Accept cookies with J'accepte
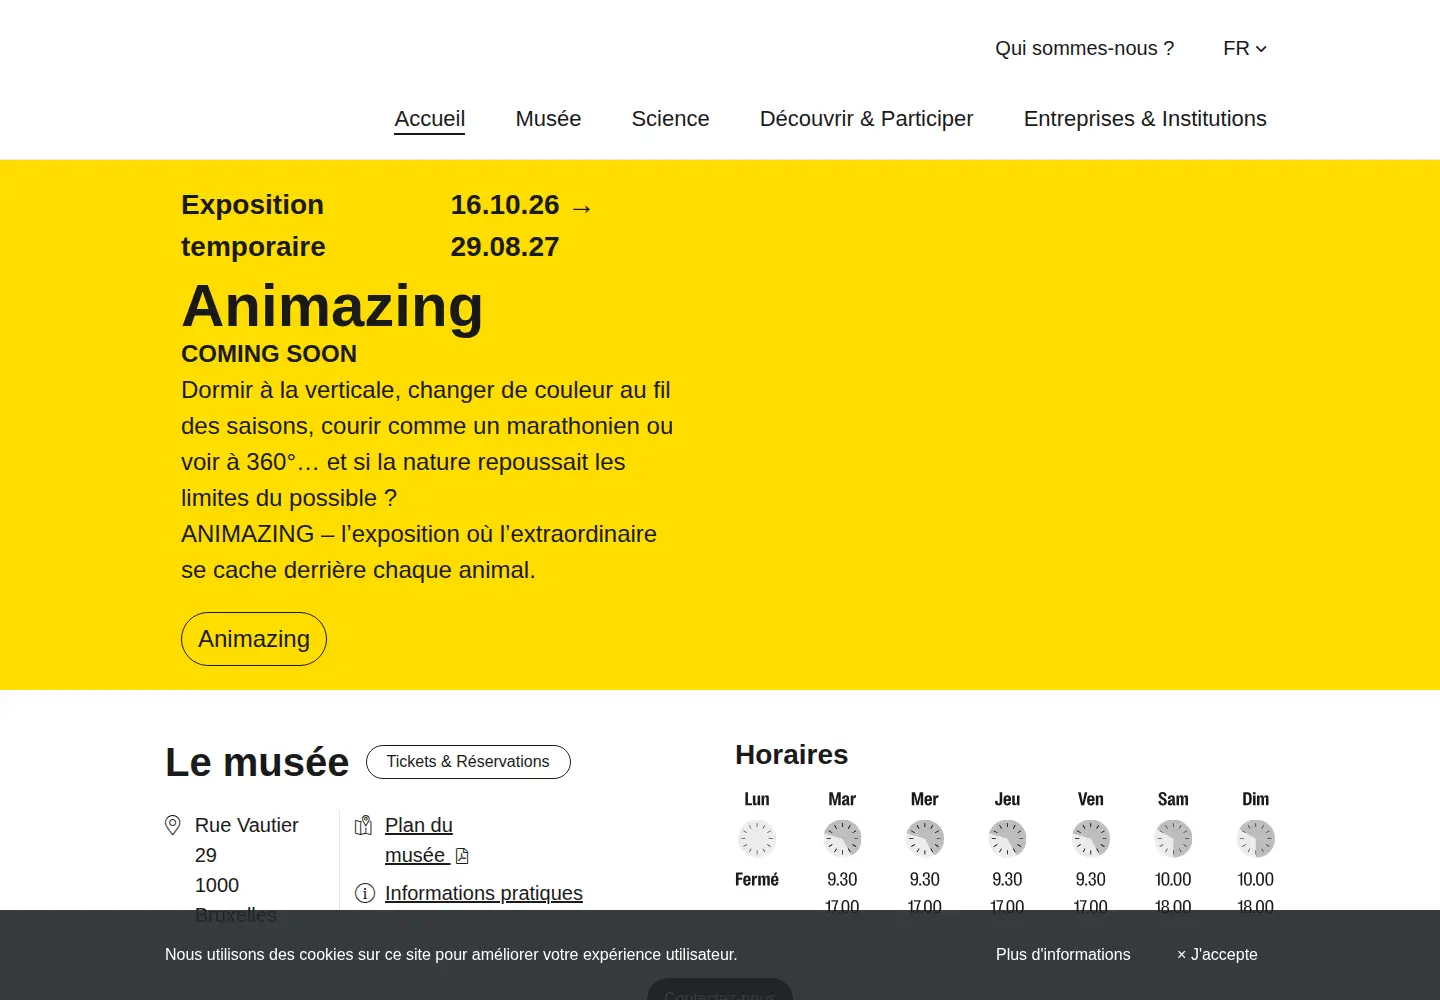The image size is (1440, 1000). click(x=1217, y=955)
